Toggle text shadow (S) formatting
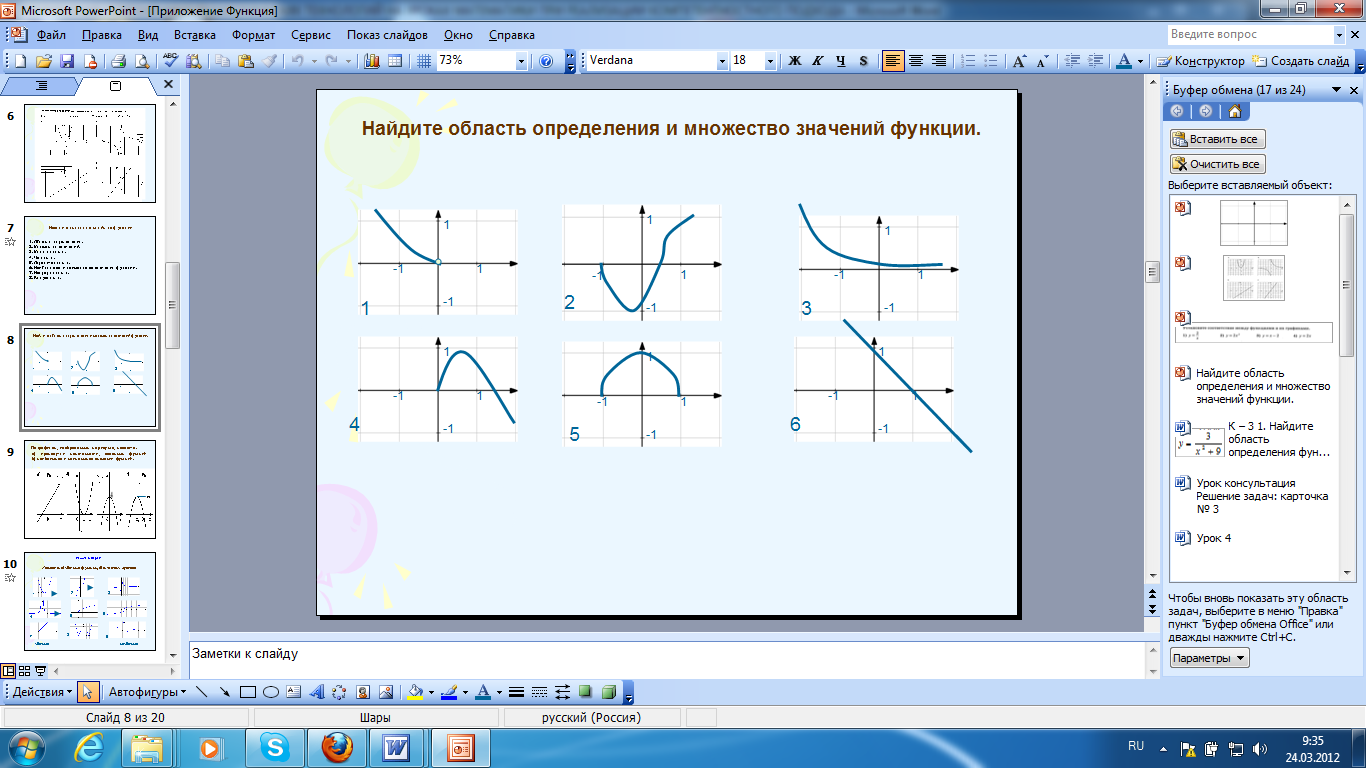This screenshot has width=1366, height=768. coord(863,61)
